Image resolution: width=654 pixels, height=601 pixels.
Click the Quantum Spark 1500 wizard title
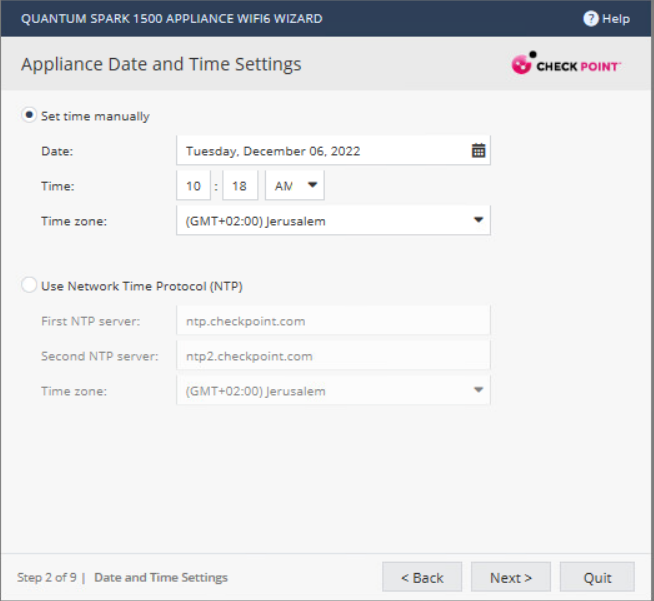[171, 19]
